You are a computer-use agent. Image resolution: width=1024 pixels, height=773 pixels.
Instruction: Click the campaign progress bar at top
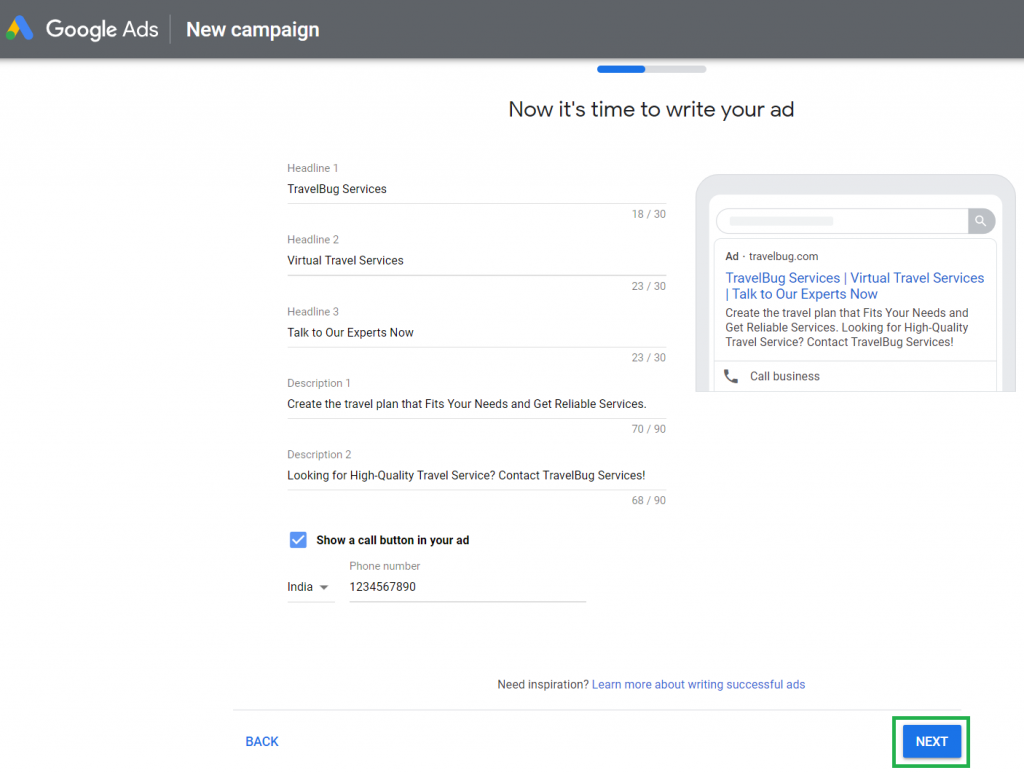click(x=651, y=69)
